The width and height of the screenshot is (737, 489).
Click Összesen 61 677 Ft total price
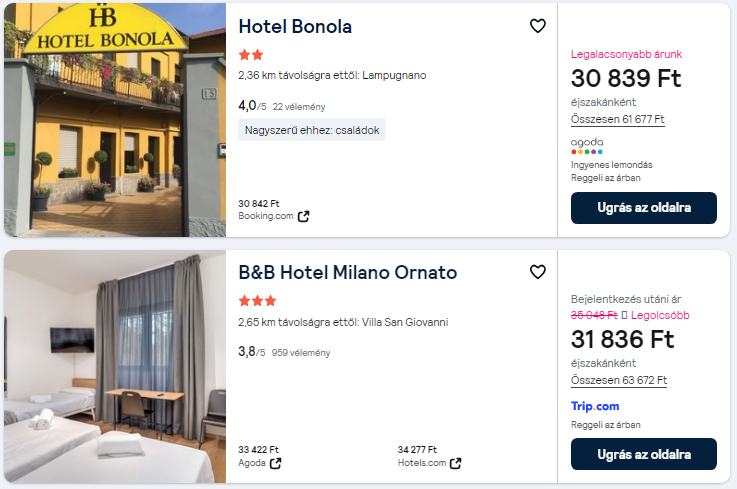point(618,120)
